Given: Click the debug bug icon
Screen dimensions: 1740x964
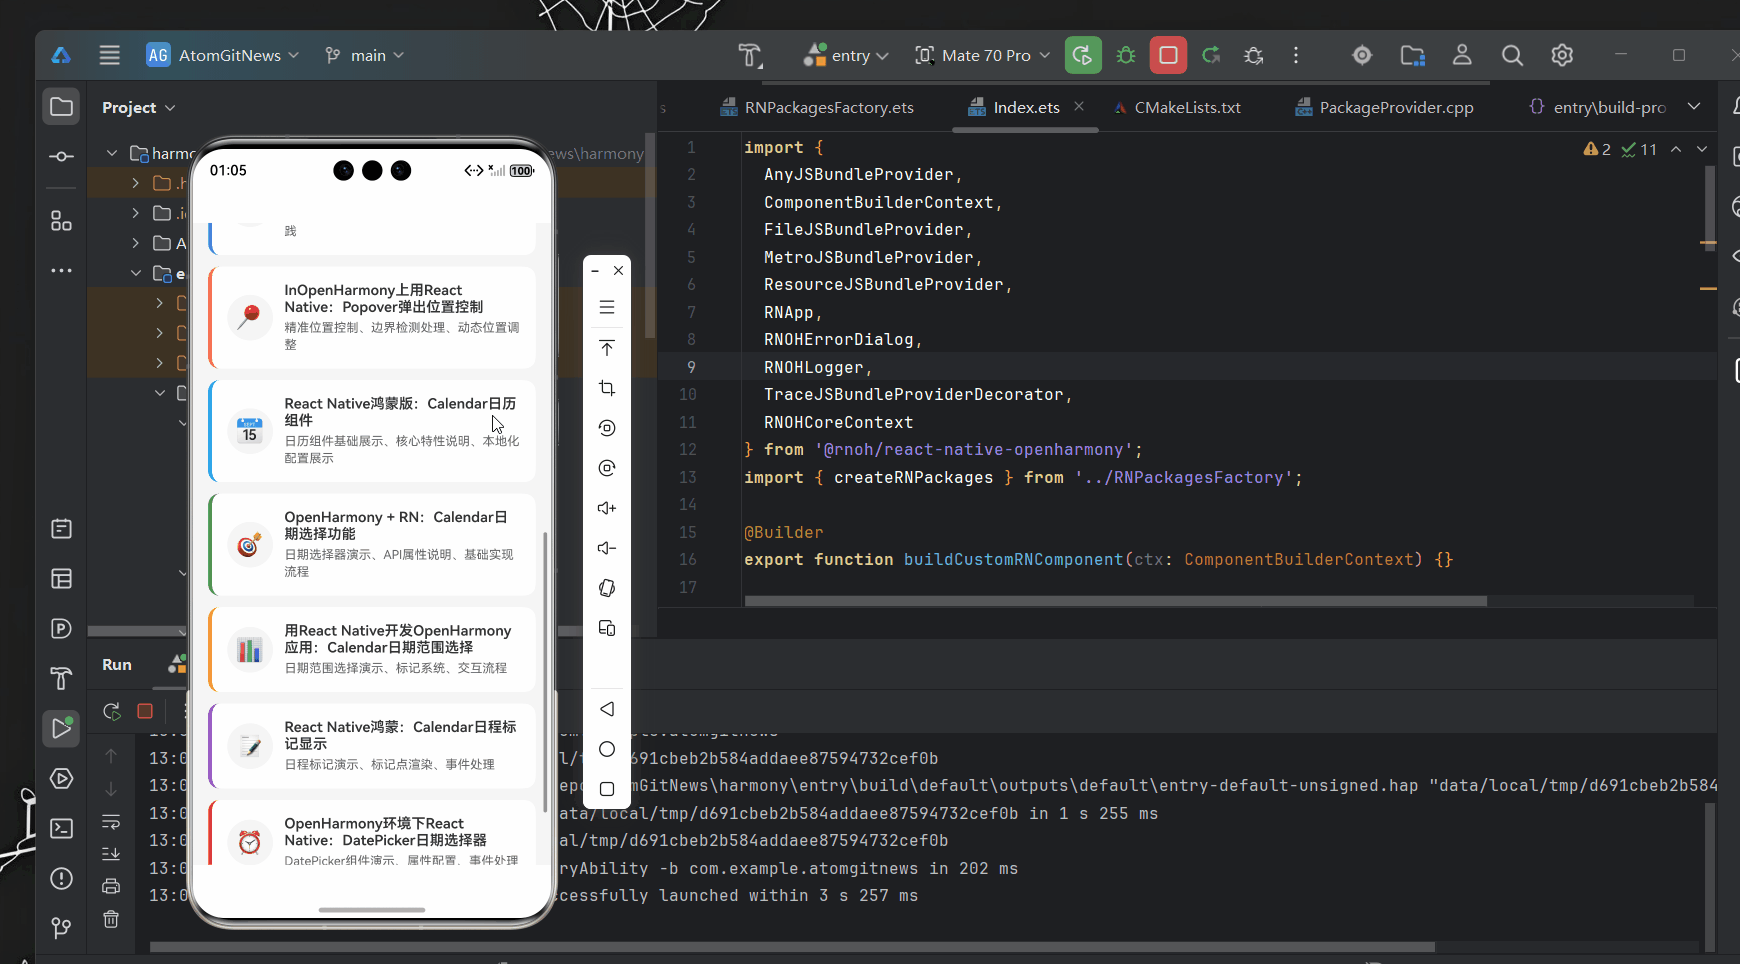Looking at the screenshot, I should 1126,55.
